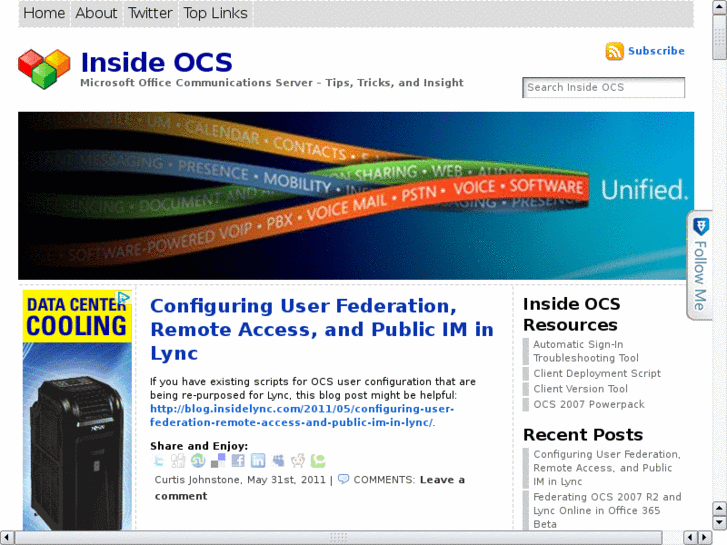Open the Top Links menu item

(216, 13)
